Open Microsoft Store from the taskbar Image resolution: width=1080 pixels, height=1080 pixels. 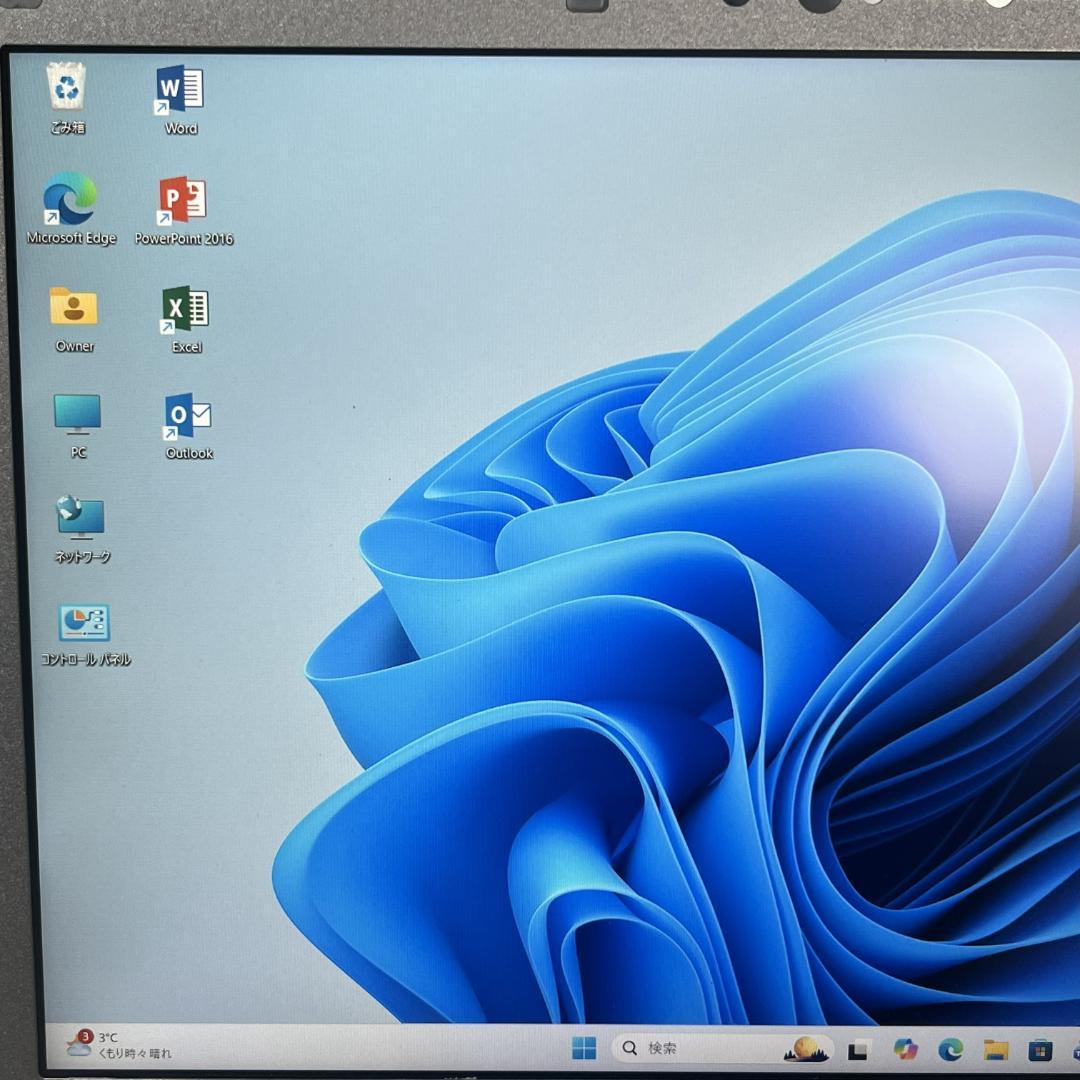1039,1050
